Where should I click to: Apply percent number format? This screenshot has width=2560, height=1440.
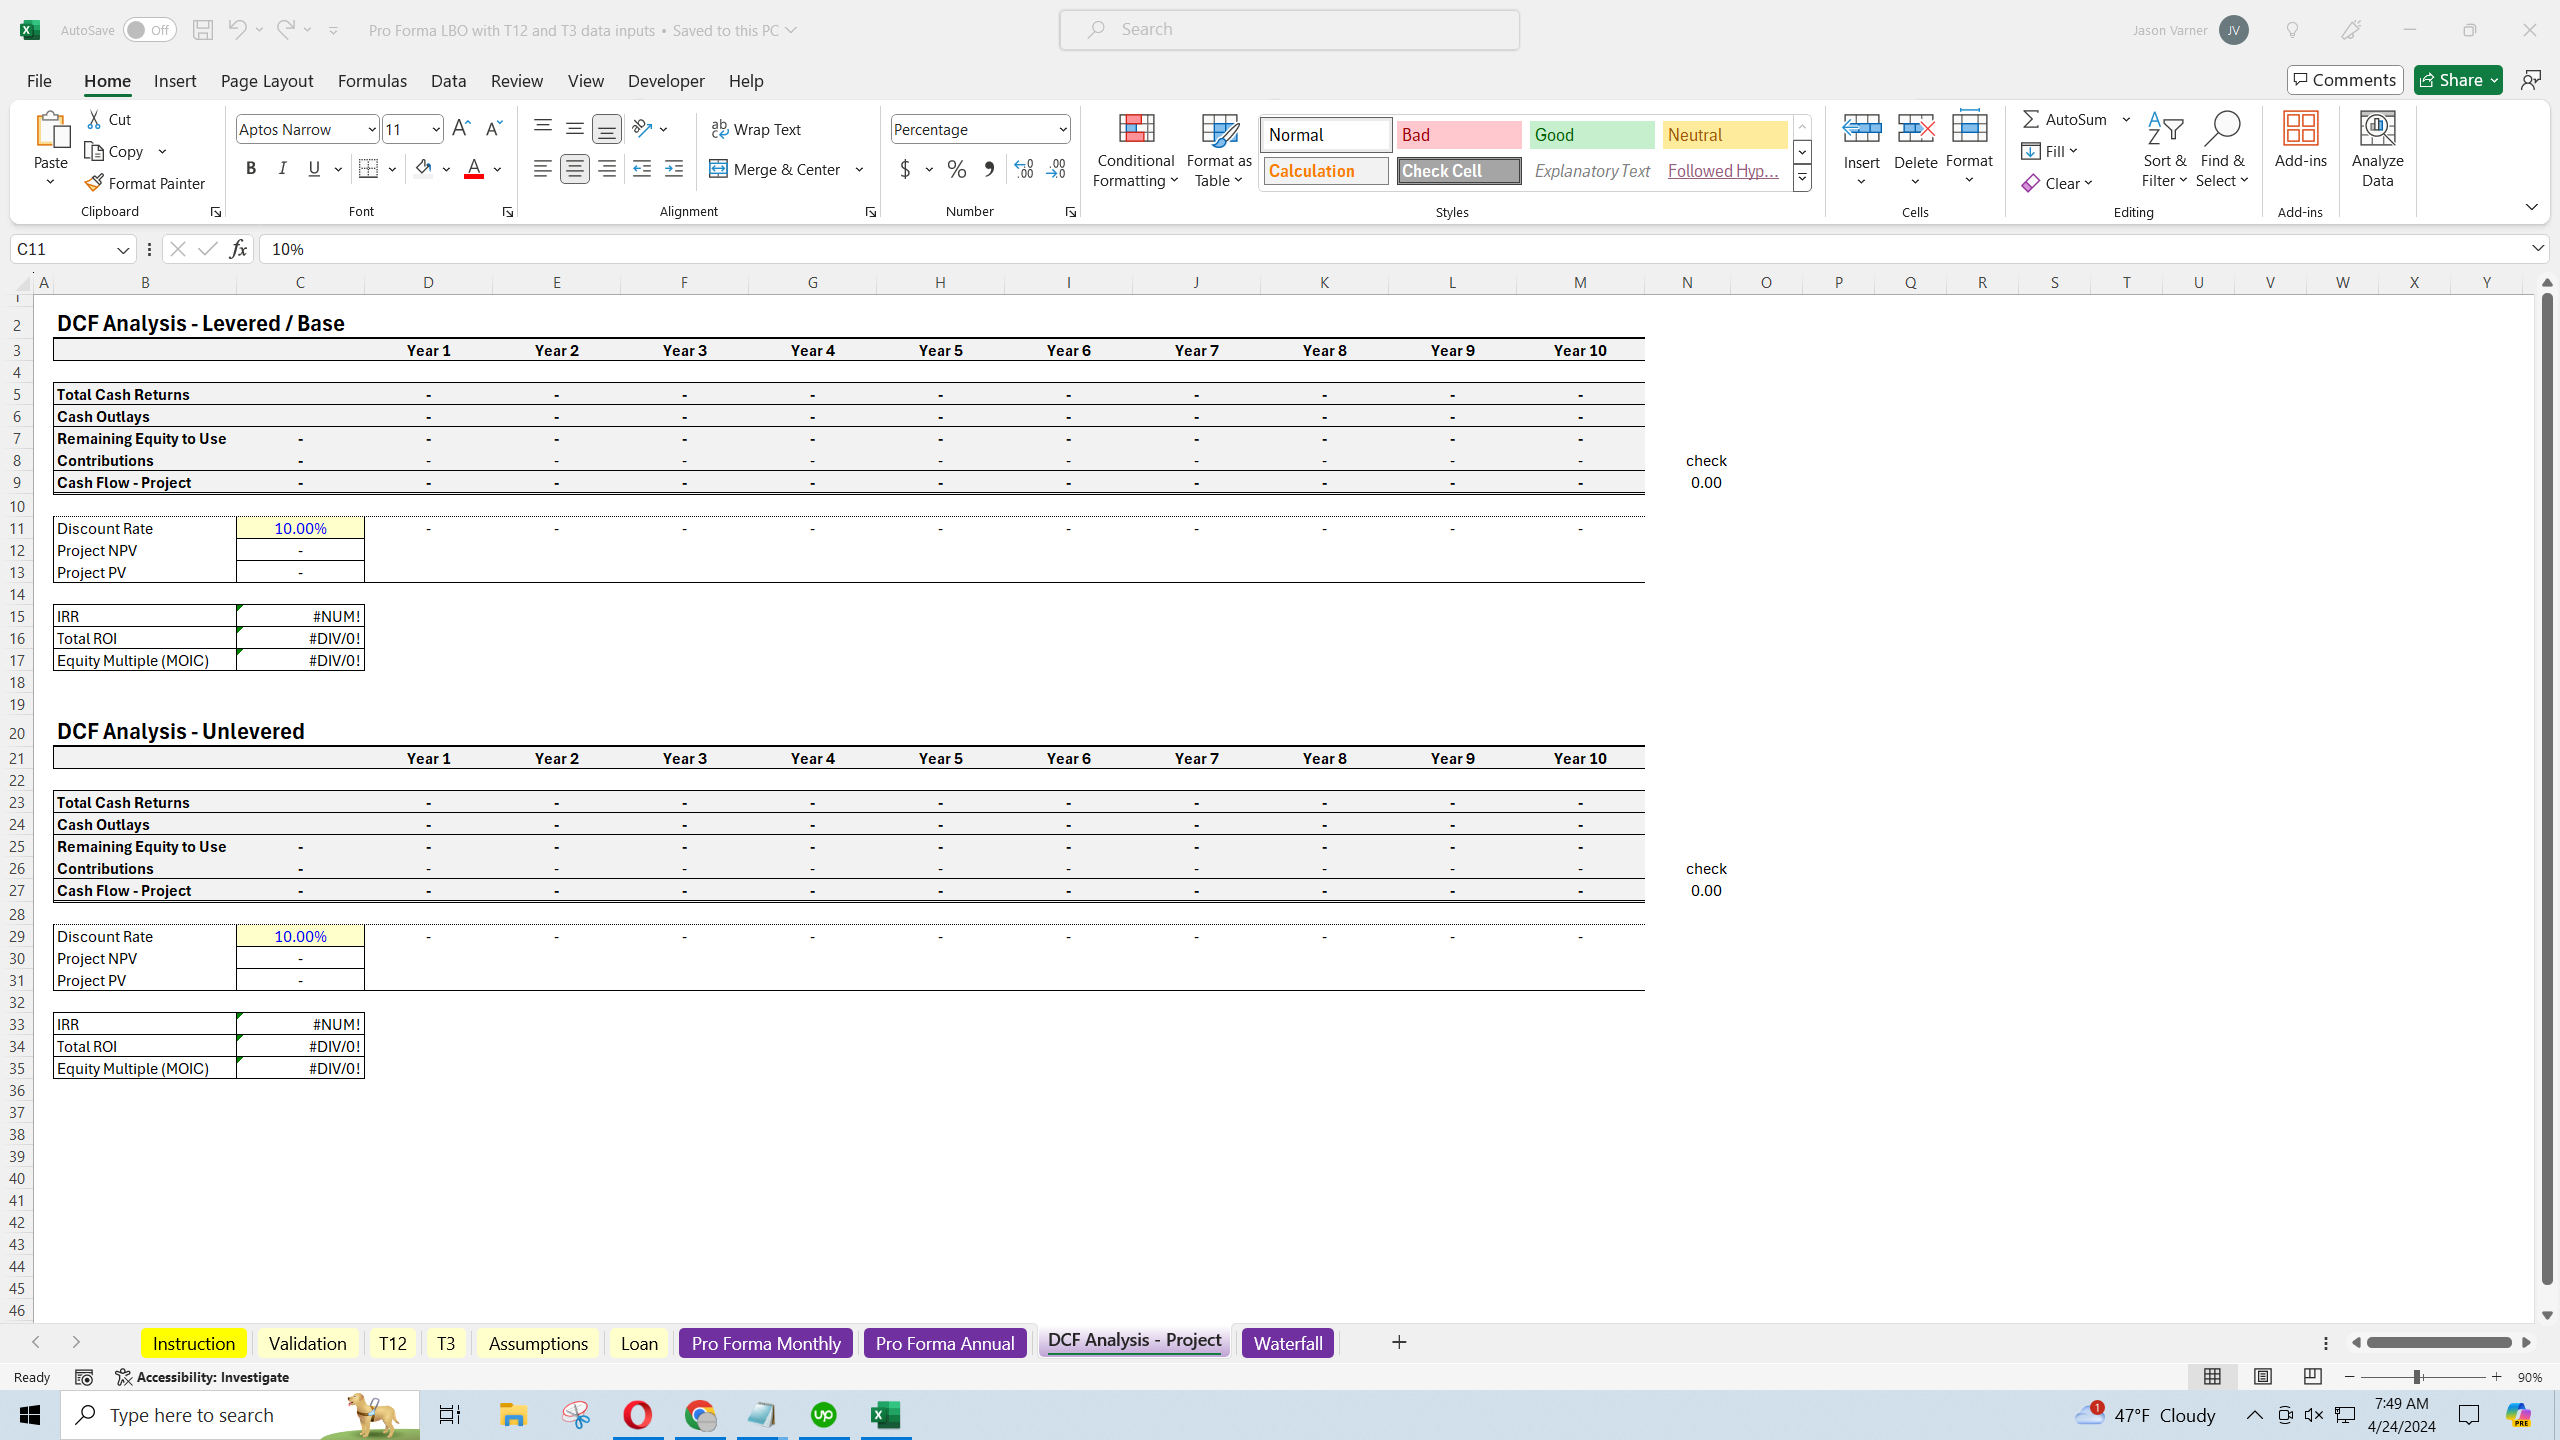click(956, 169)
